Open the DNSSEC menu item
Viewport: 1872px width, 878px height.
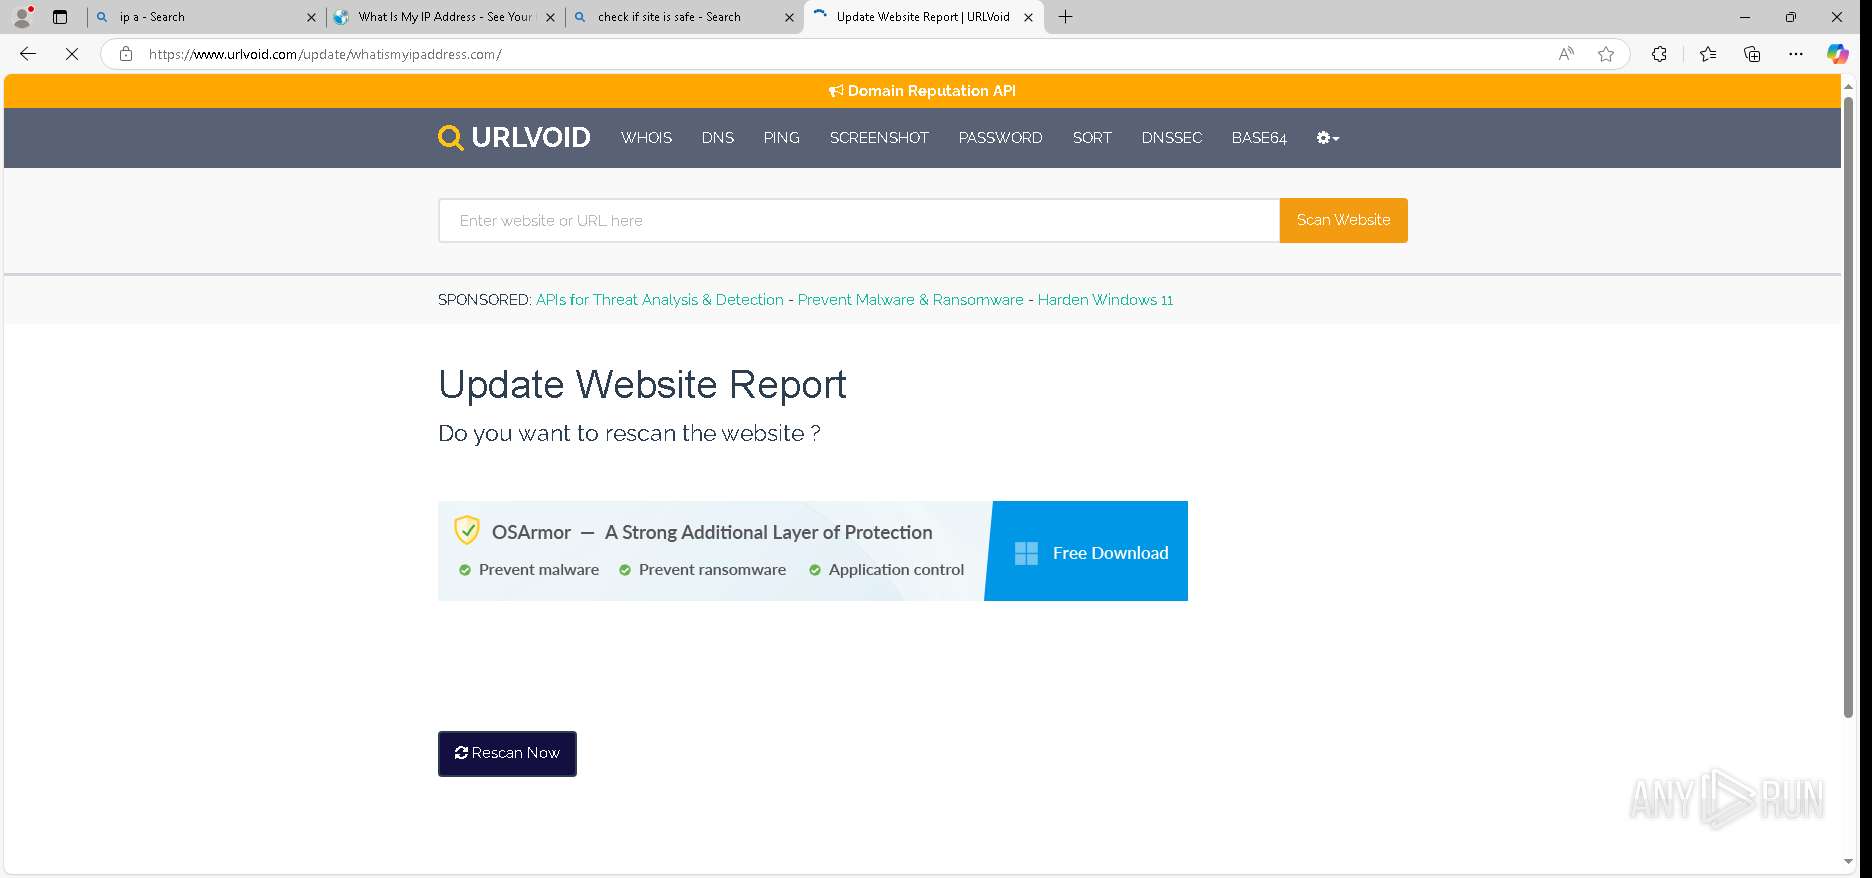pos(1171,138)
